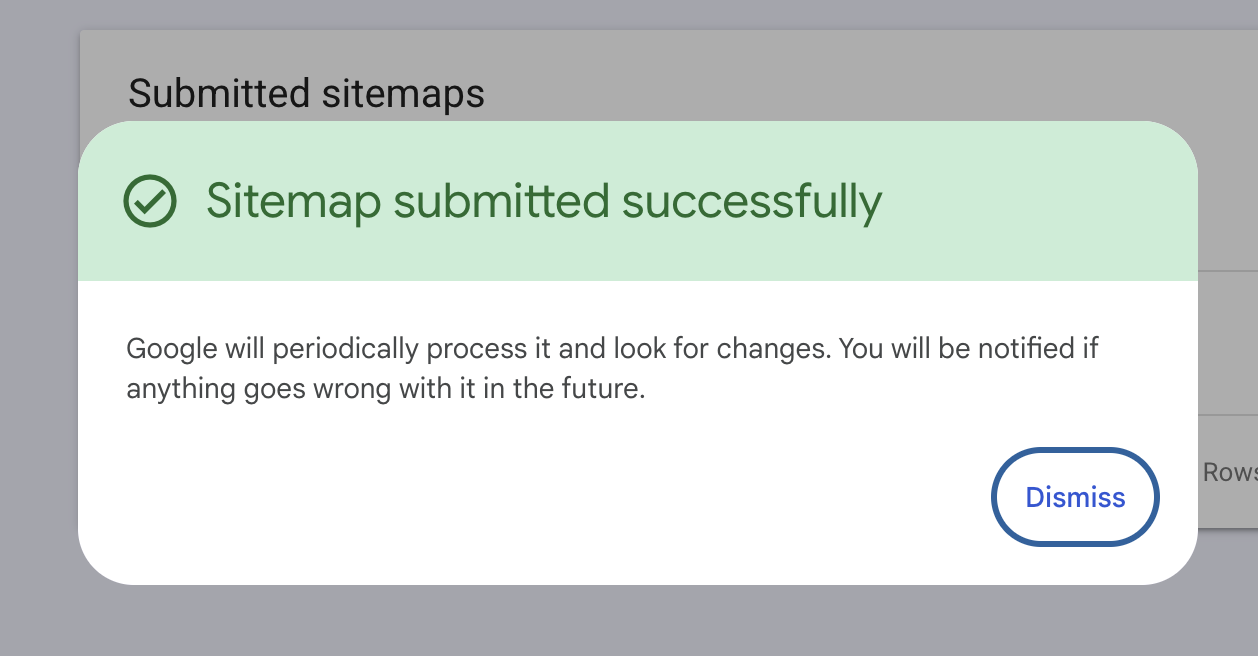Click the phrase 'look for changes'
The width and height of the screenshot is (1258, 656).
[722, 350]
